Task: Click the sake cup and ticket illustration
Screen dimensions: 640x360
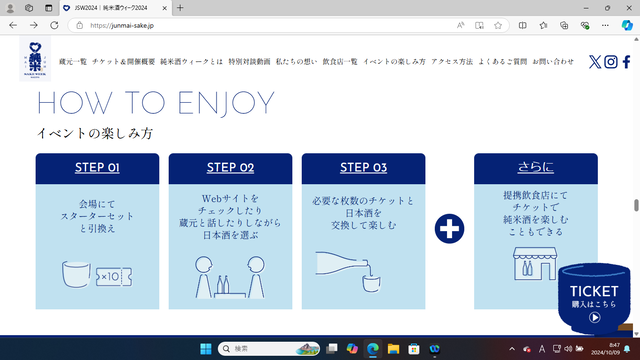Action: click(x=97, y=275)
